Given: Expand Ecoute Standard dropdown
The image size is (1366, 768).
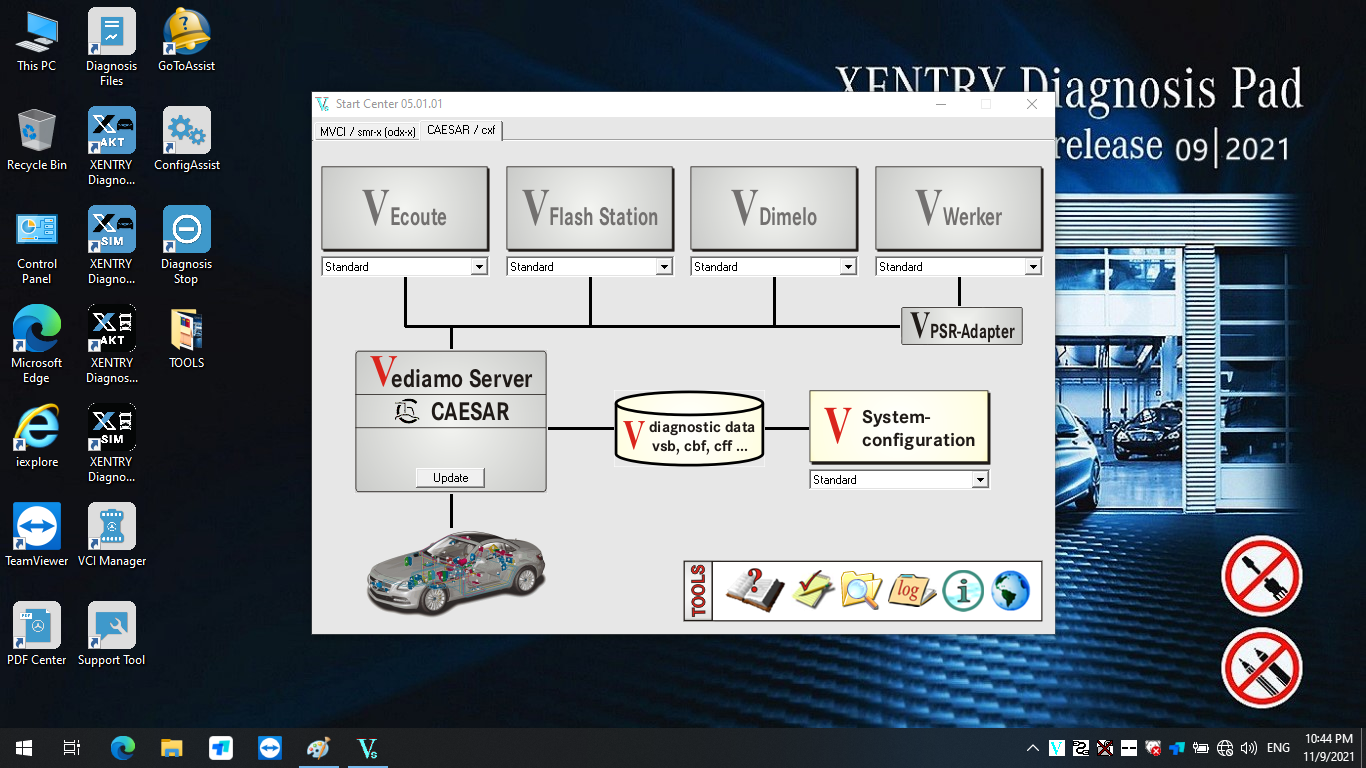Looking at the screenshot, I should [x=479, y=267].
